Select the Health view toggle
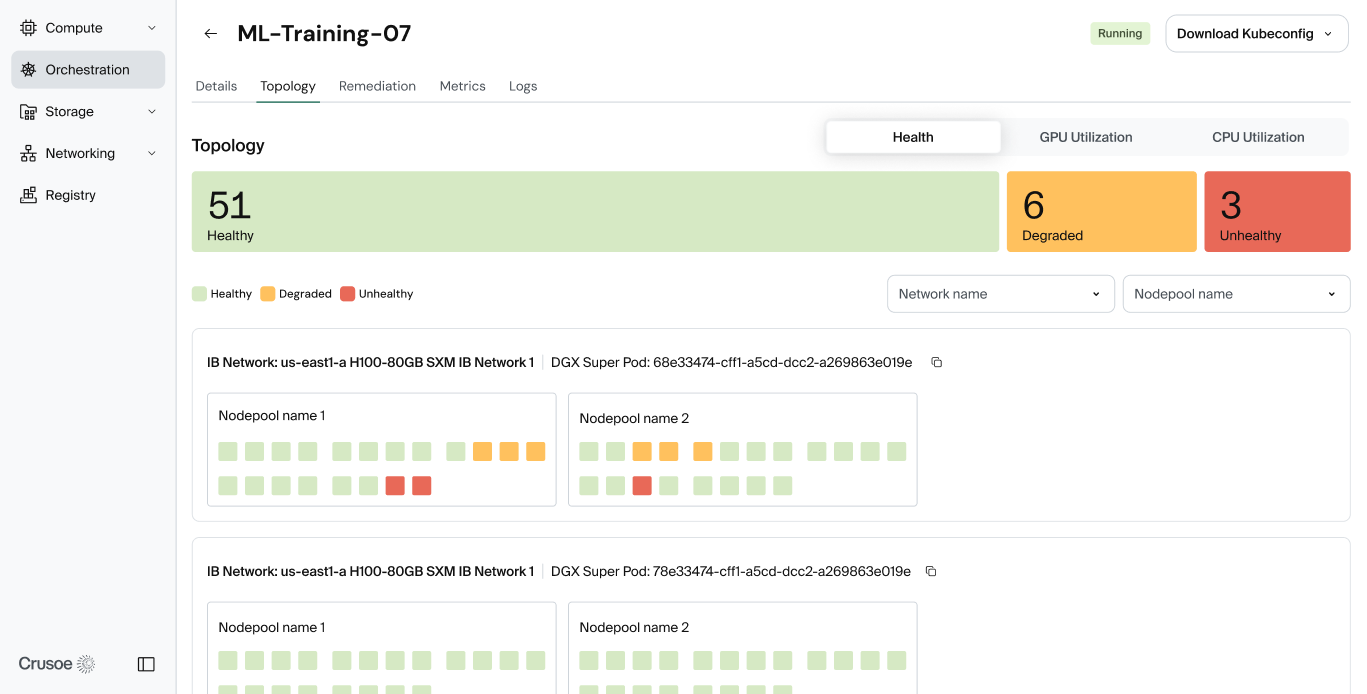 point(913,137)
